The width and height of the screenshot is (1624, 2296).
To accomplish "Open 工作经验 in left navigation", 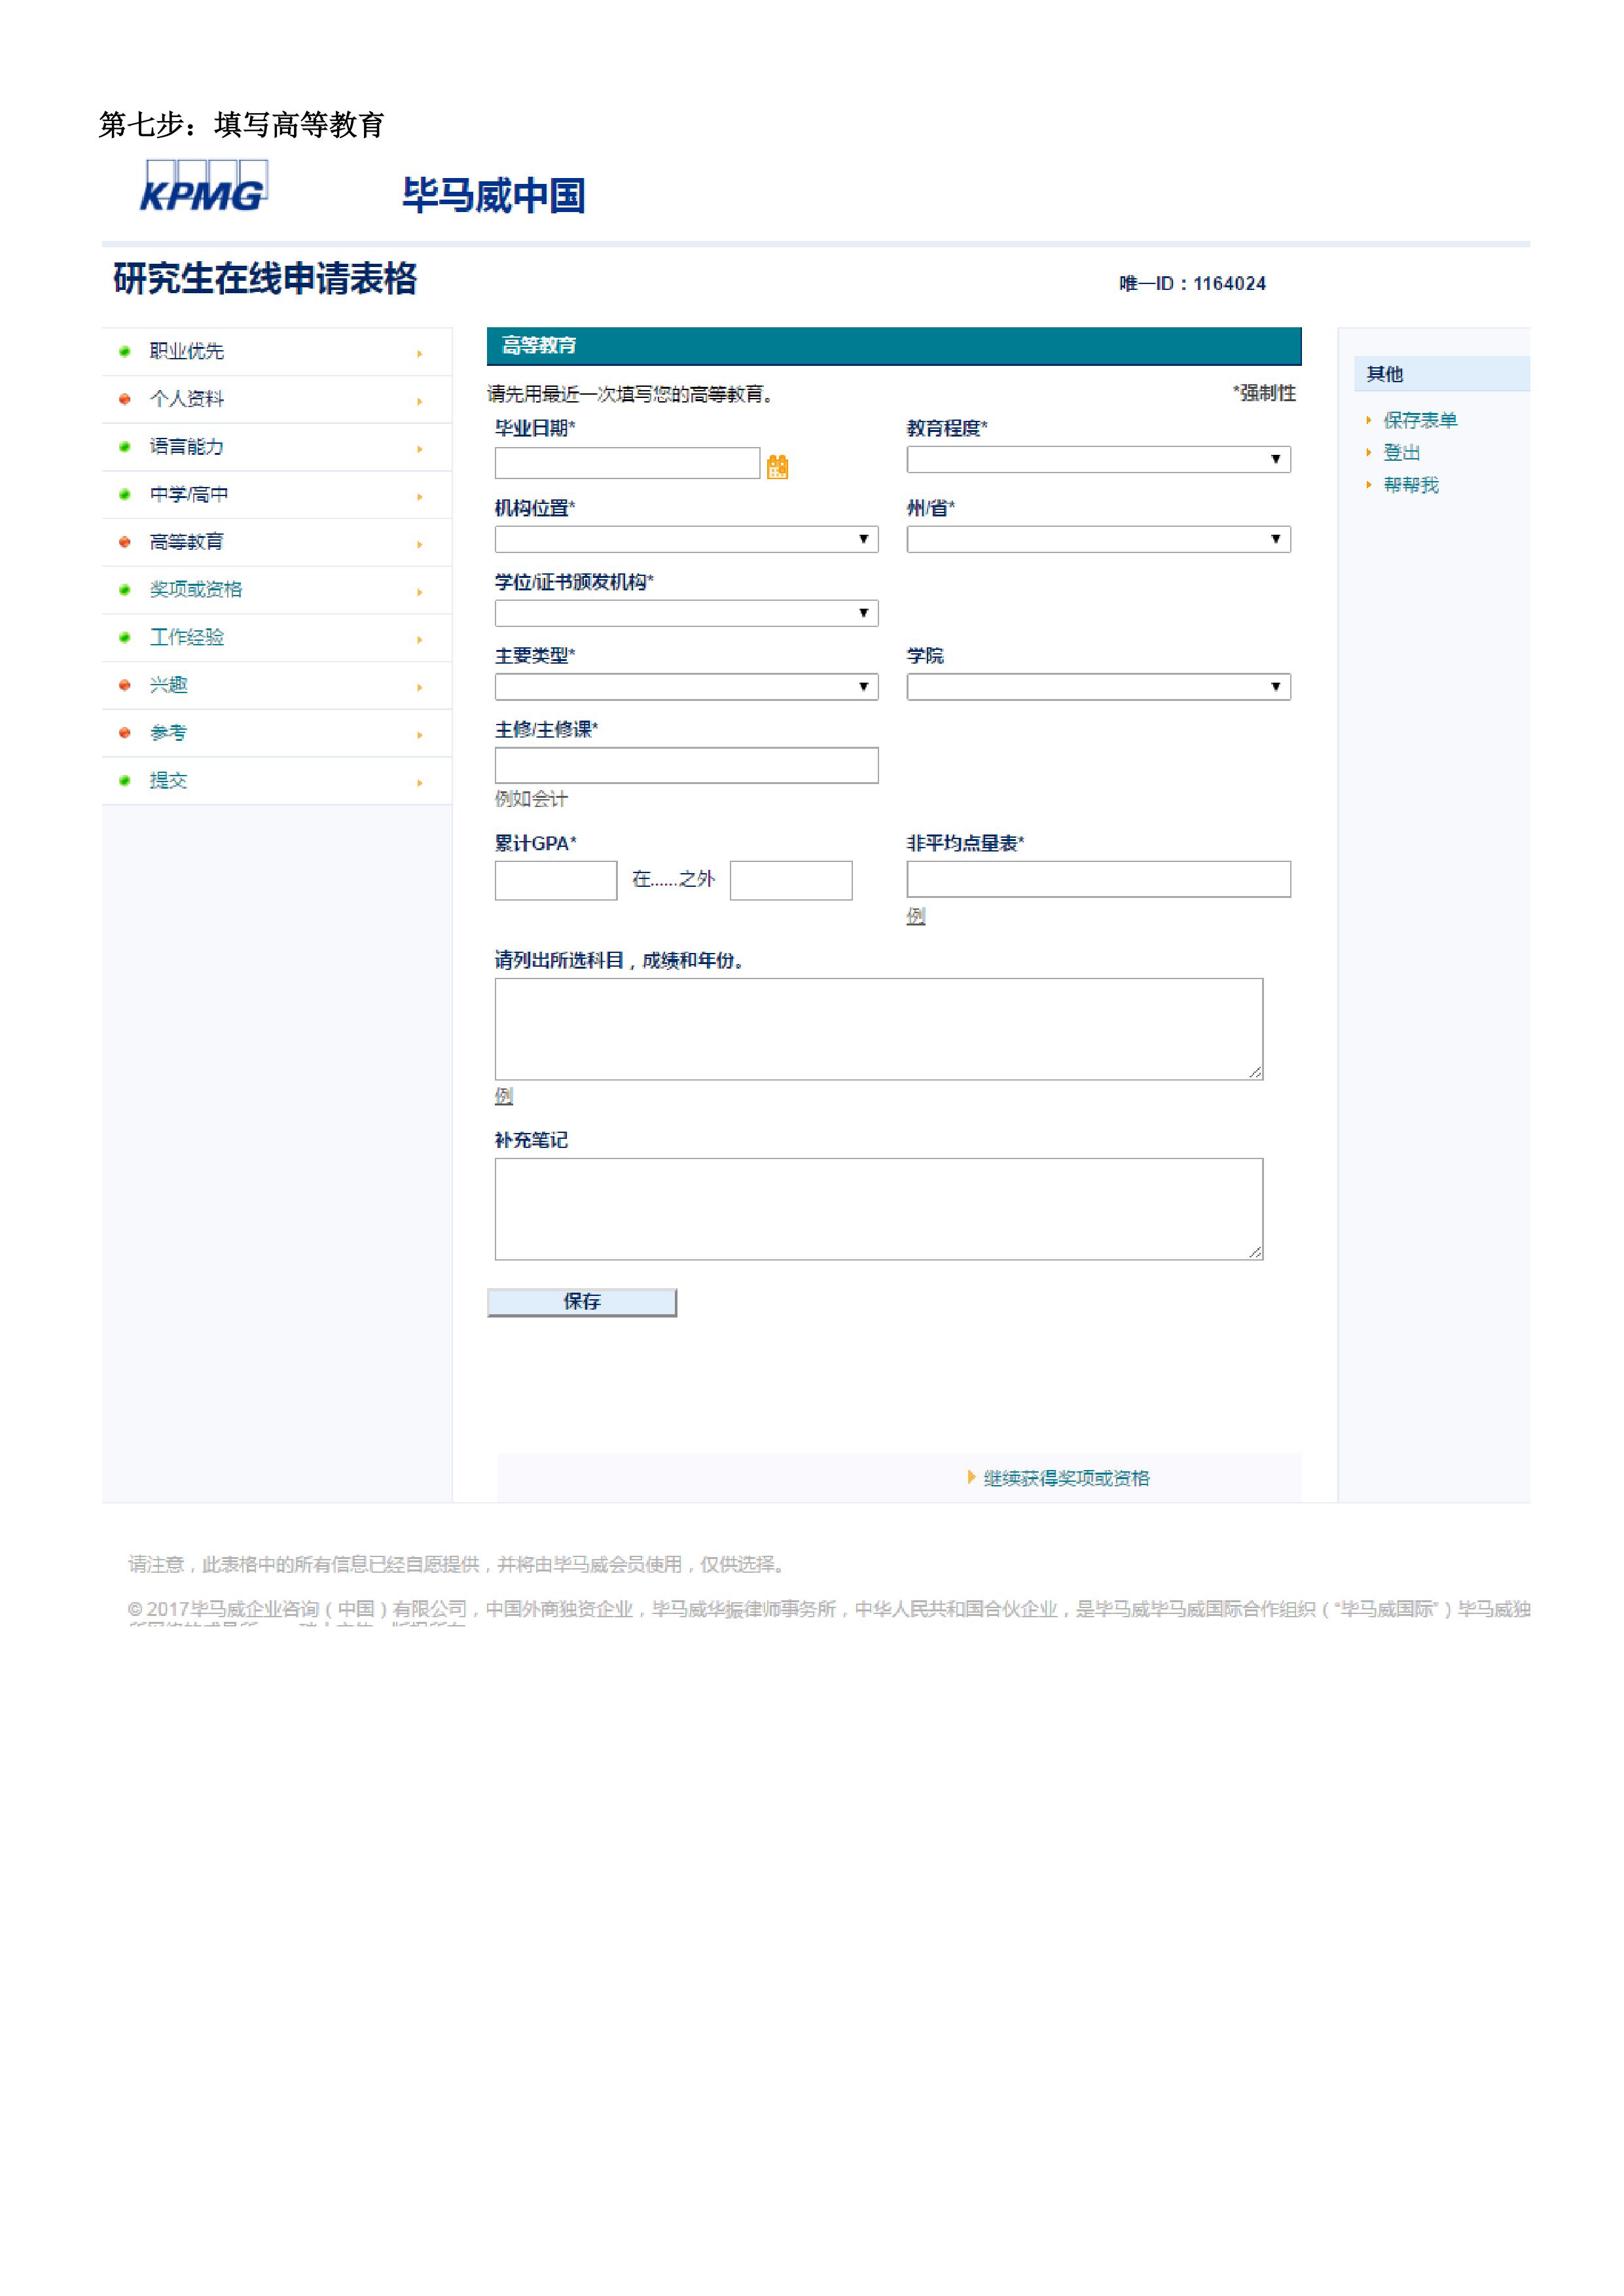I will coord(187,637).
